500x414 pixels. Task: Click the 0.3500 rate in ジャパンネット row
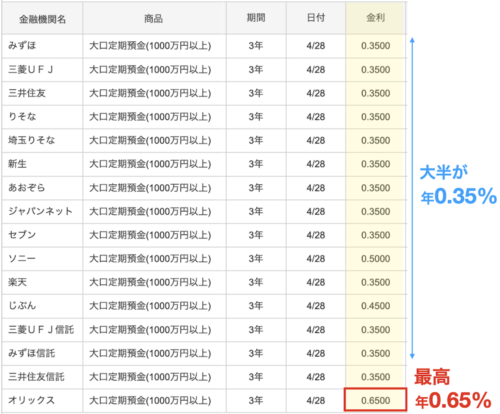point(376,212)
